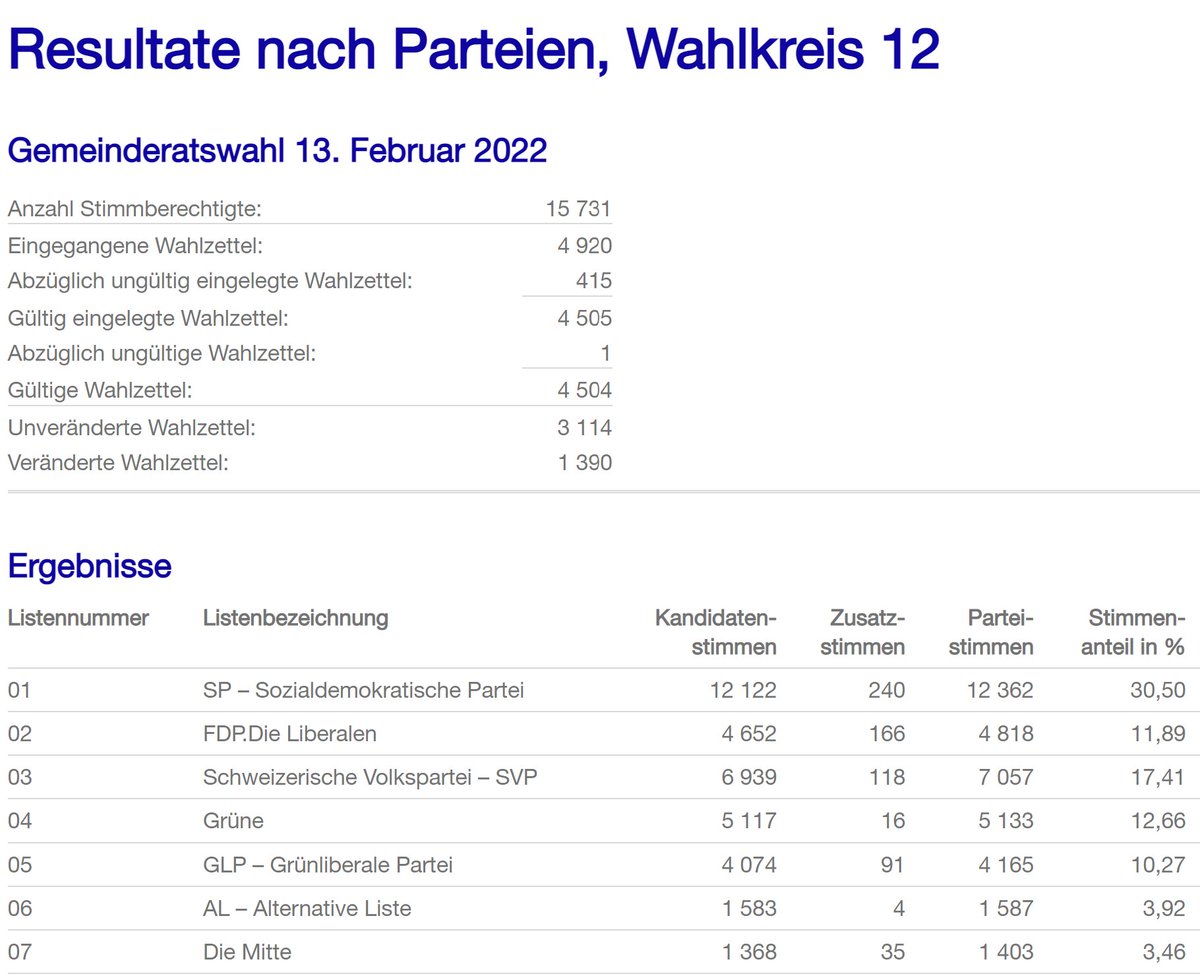
Task: Click GLP candidate votes 4 074
Action: pyautogui.click(x=749, y=864)
